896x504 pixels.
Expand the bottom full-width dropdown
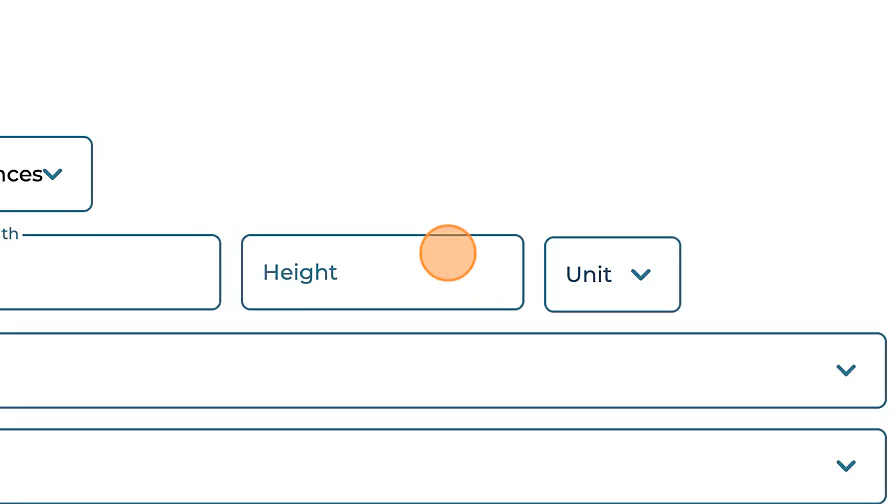[x=440, y=466]
